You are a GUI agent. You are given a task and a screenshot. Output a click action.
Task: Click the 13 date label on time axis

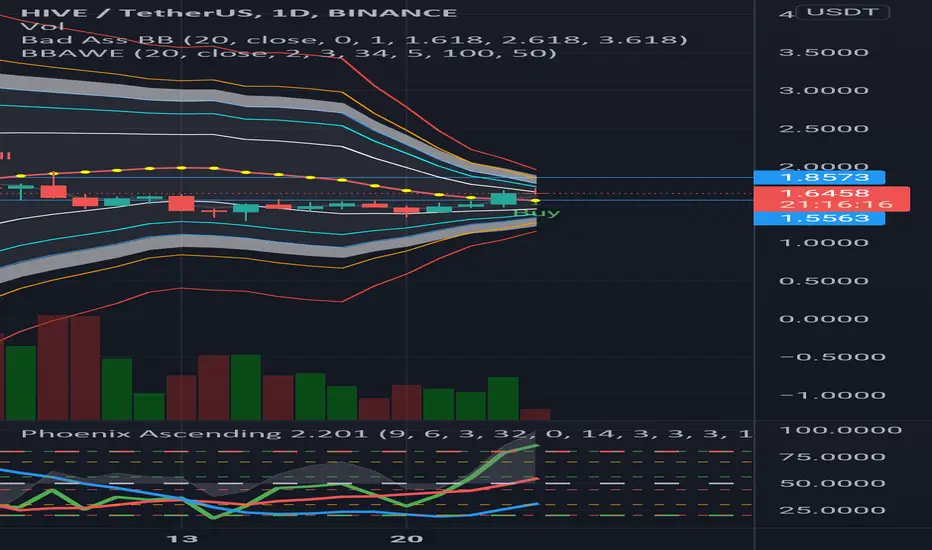point(182,539)
